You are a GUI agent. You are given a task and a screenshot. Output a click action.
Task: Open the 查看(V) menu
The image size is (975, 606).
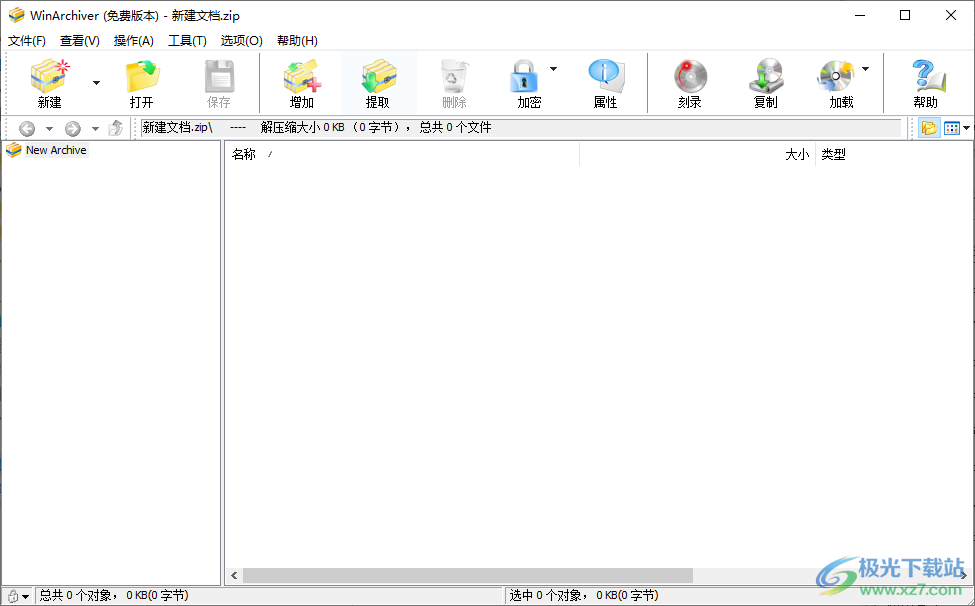point(80,41)
